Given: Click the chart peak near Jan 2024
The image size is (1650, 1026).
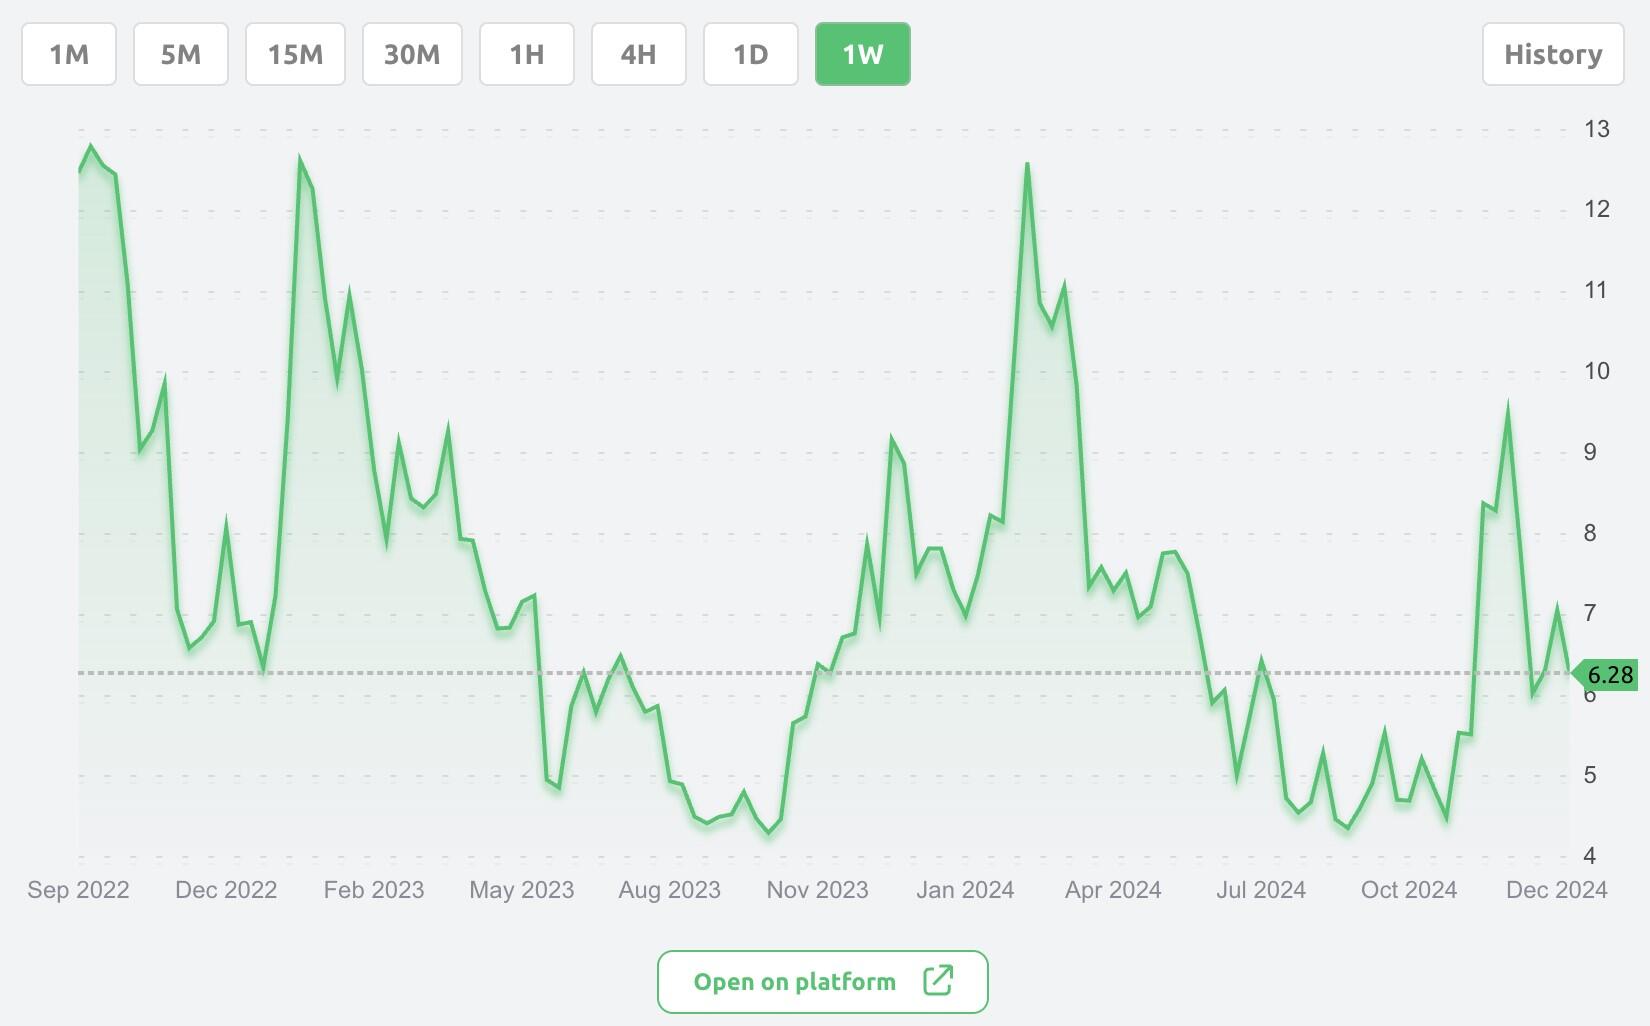Looking at the screenshot, I should point(1027,166).
